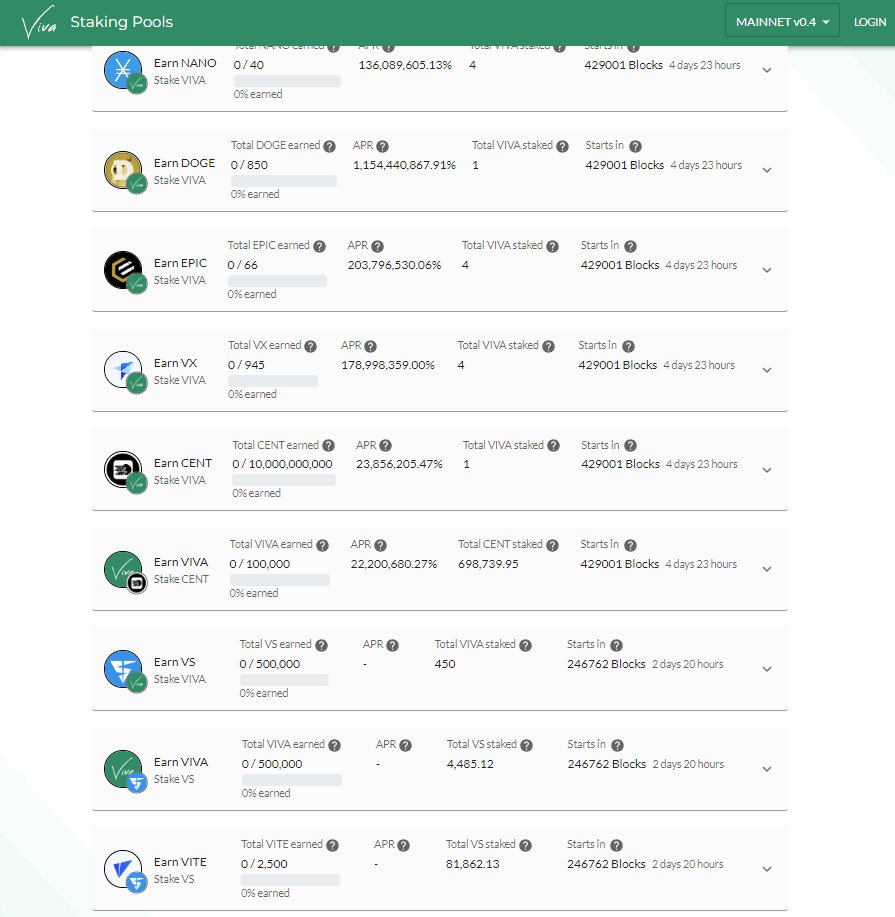Click Total VIVA staked help icon in VX row
Image resolution: width=895 pixels, height=917 pixels.
click(548, 346)
